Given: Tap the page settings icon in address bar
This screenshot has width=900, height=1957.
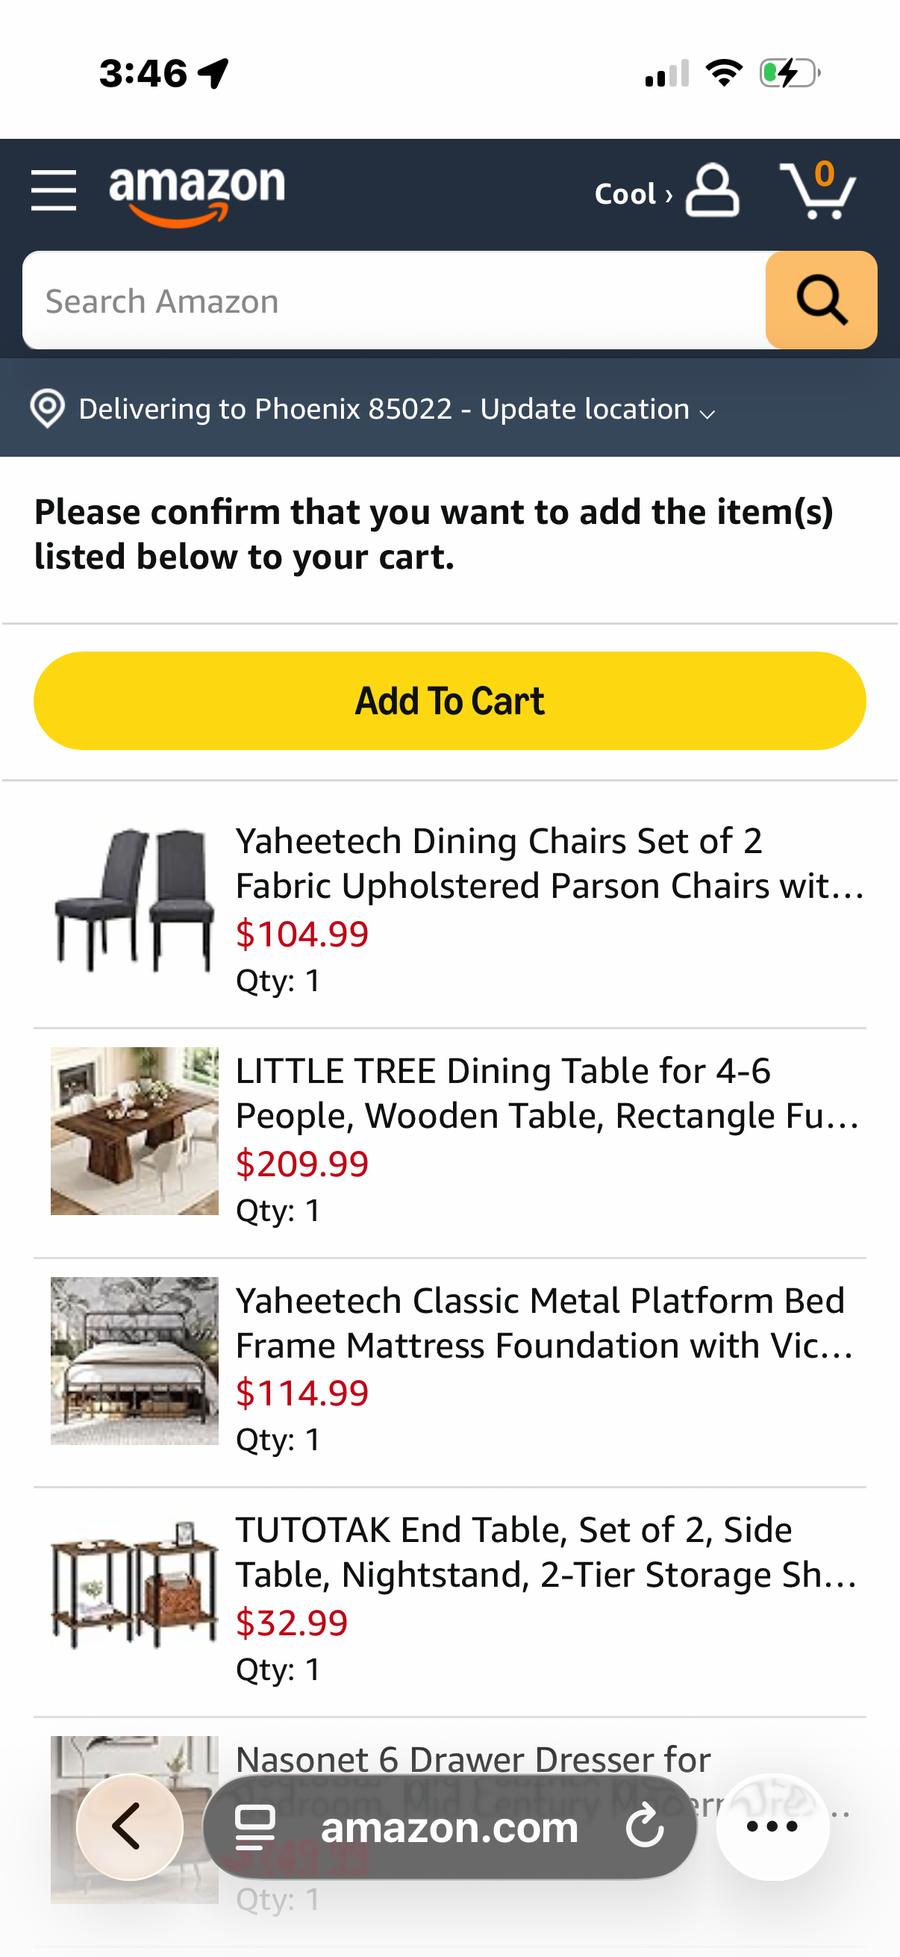Looking at the screenshot, I should [255, 1827].
